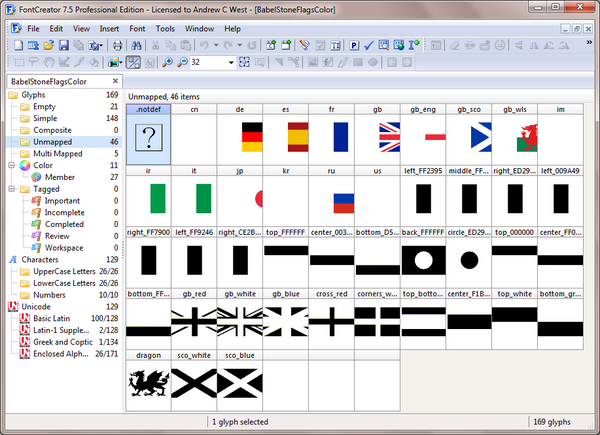Open the Help menu

click(232, 29)
